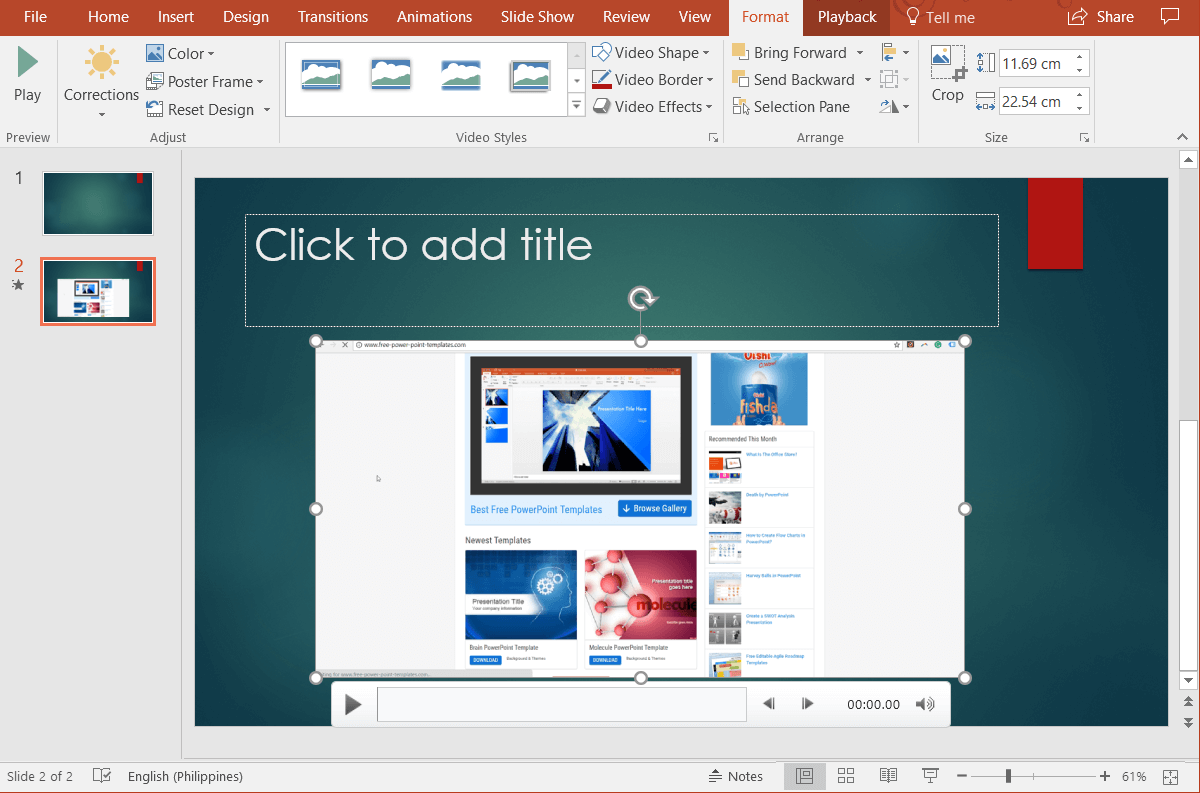
Task: Click the Share button
Action: [x=1100, y=17]
